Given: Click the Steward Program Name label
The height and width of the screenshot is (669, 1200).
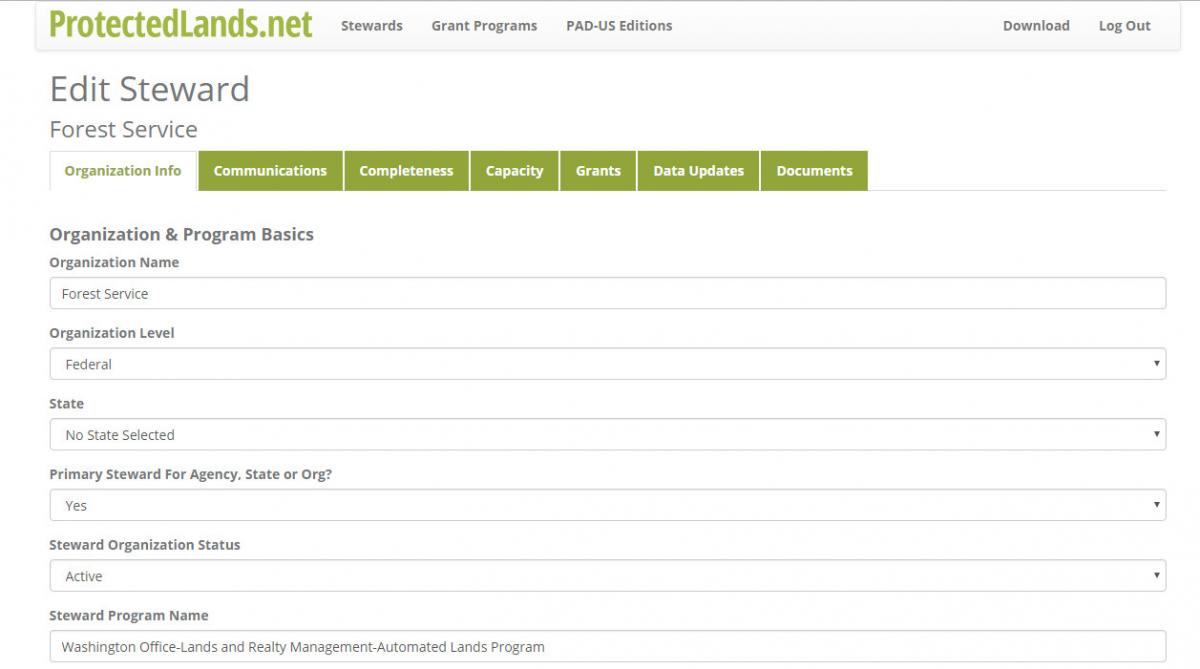Looking at the screenshot, I should 129,616.
